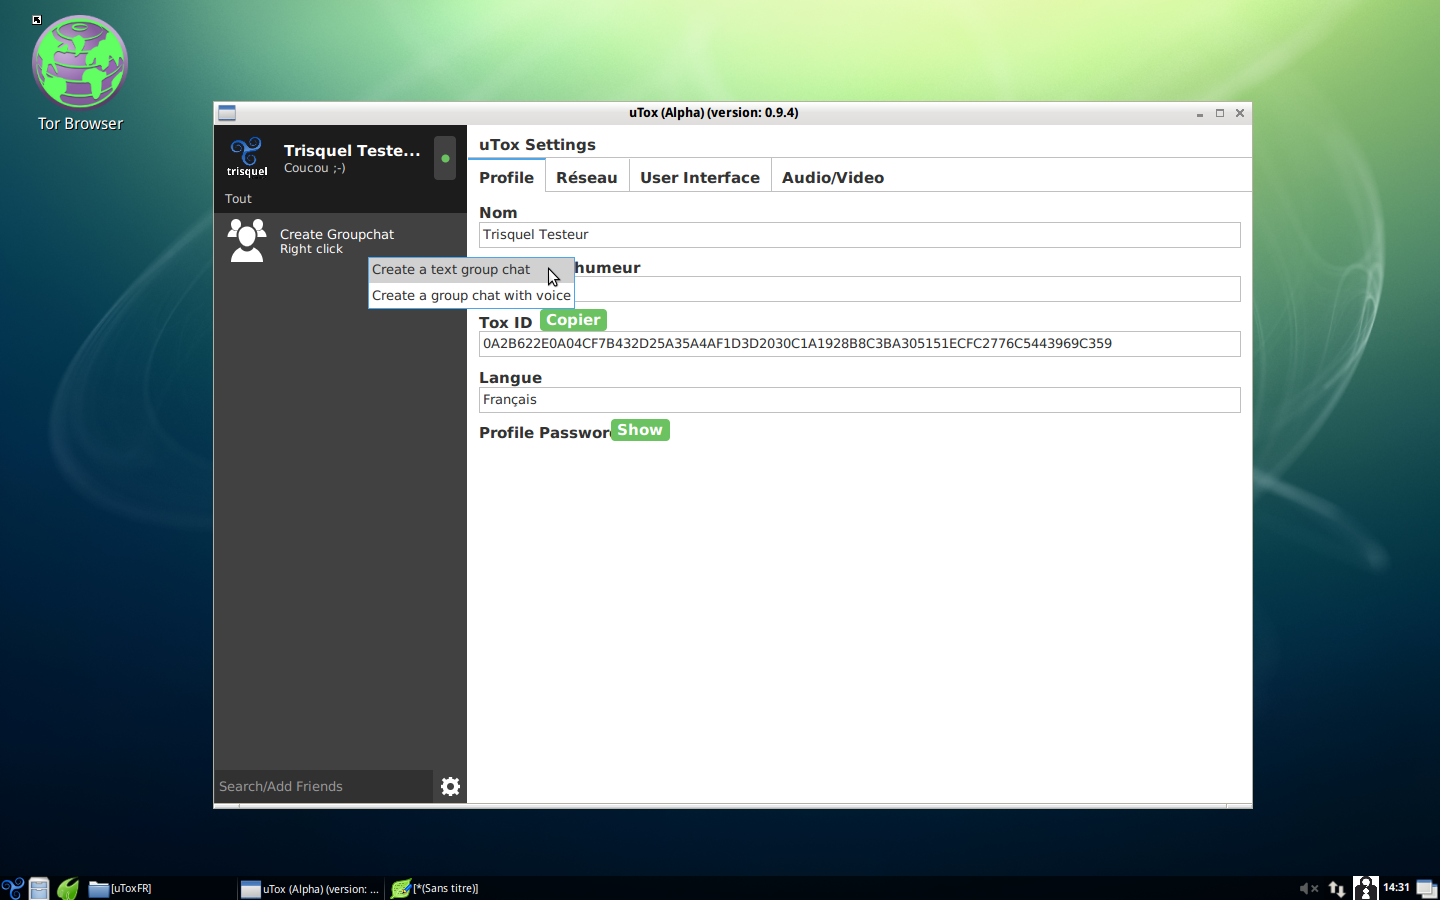The image size is (1440, 900).
Task: Click the accessibility person tray icon
Action: tap(1366, 888)
